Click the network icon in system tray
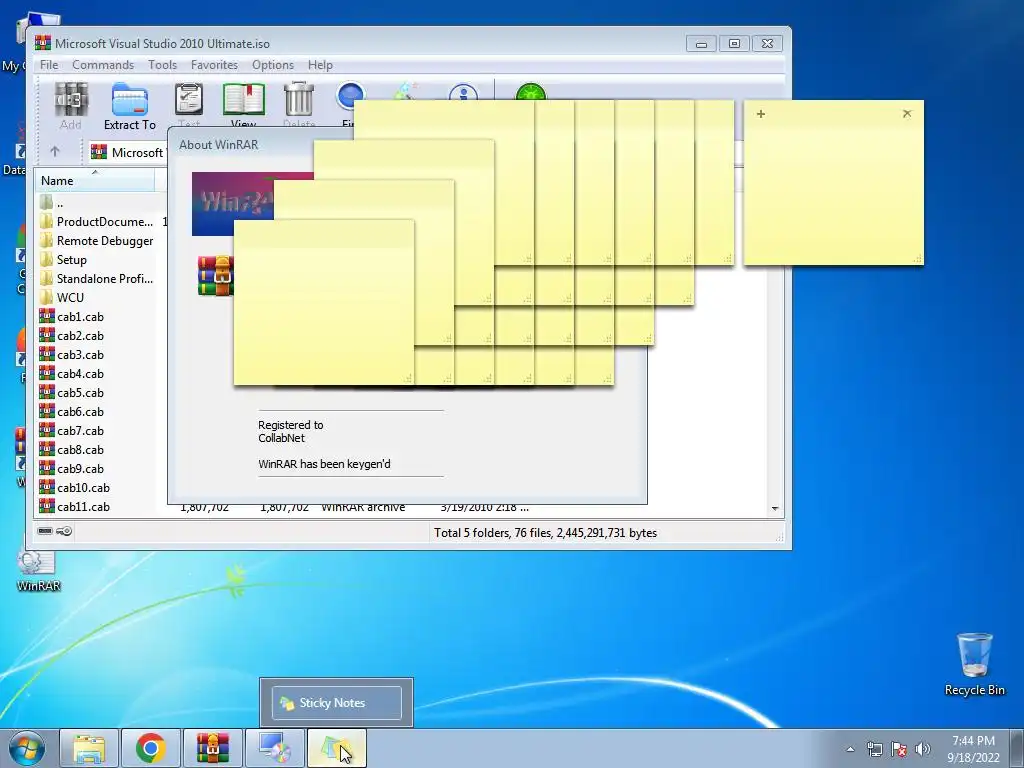This screenshot has width=1024, height=768. tap(874, 749)
